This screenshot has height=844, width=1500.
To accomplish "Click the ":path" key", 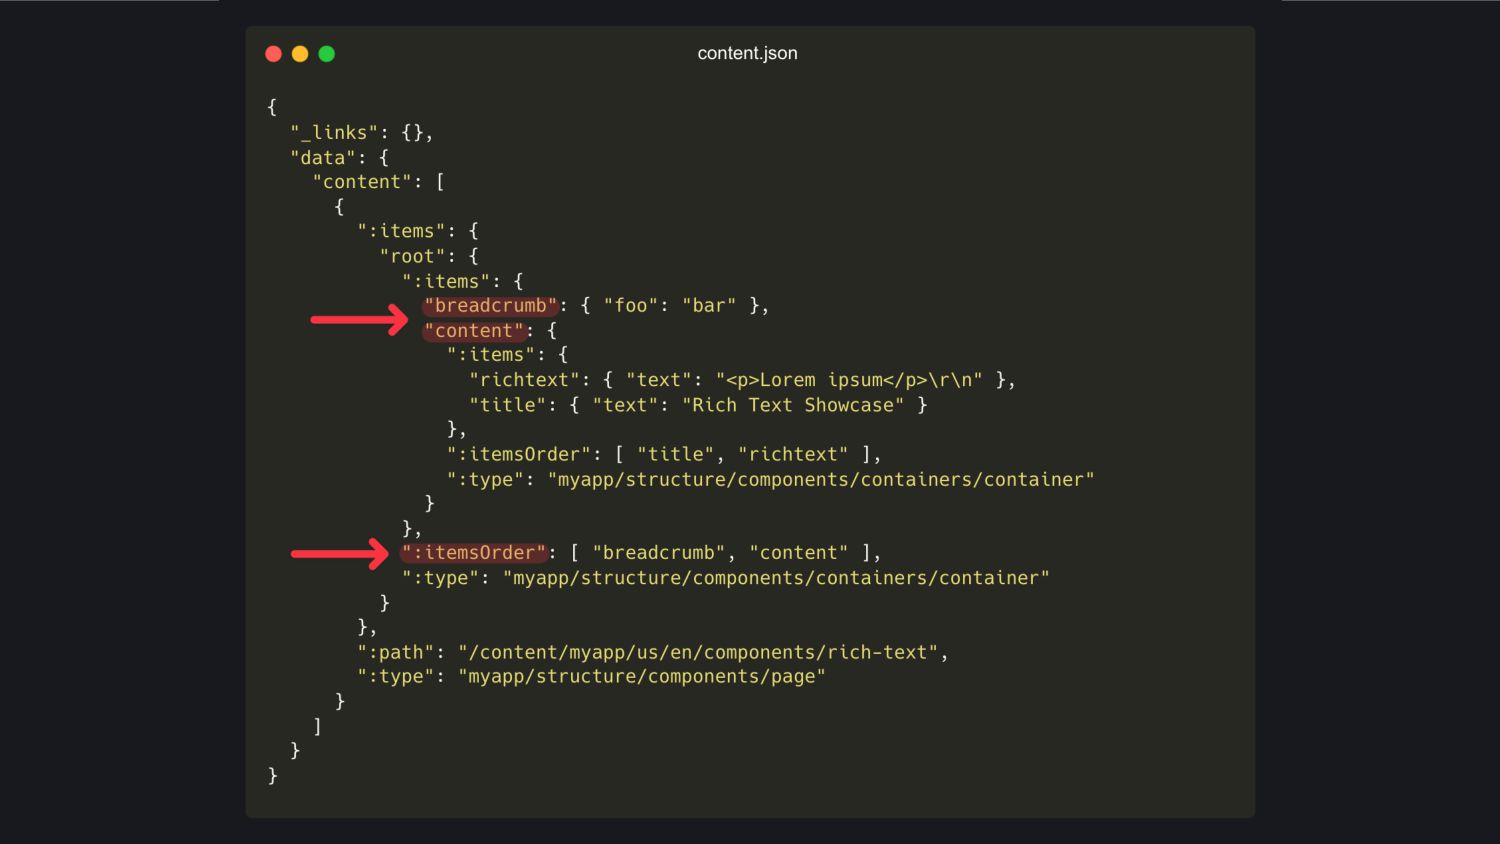I will click(396, 653).
